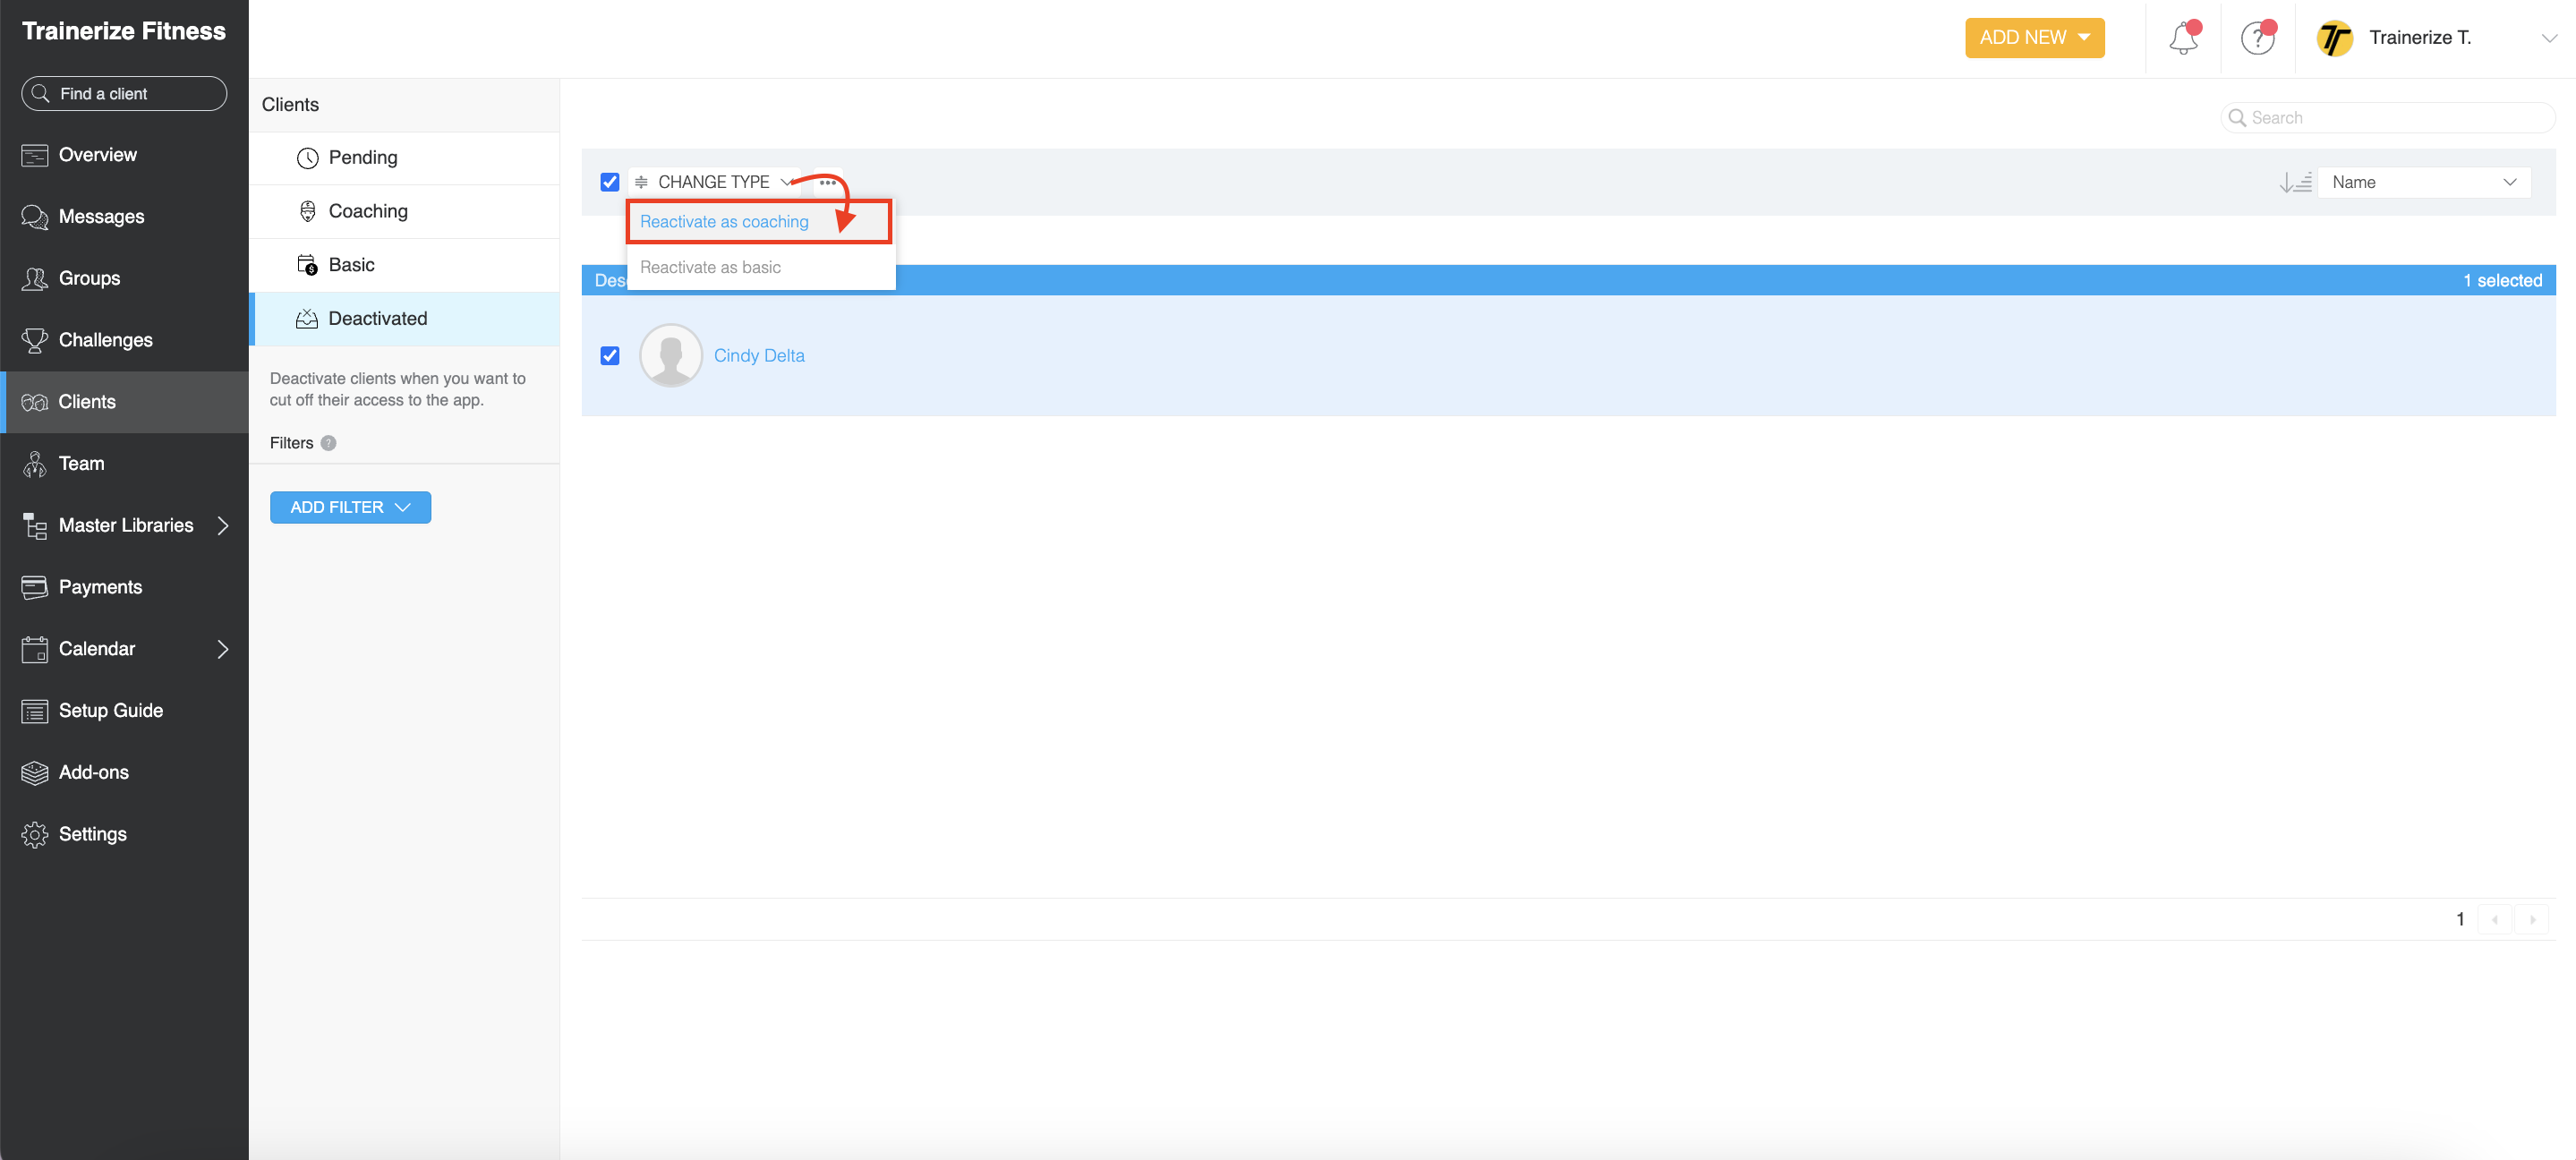Open the Settings page
Viewport: 2576px width, 1160px height.
[124, 835]
